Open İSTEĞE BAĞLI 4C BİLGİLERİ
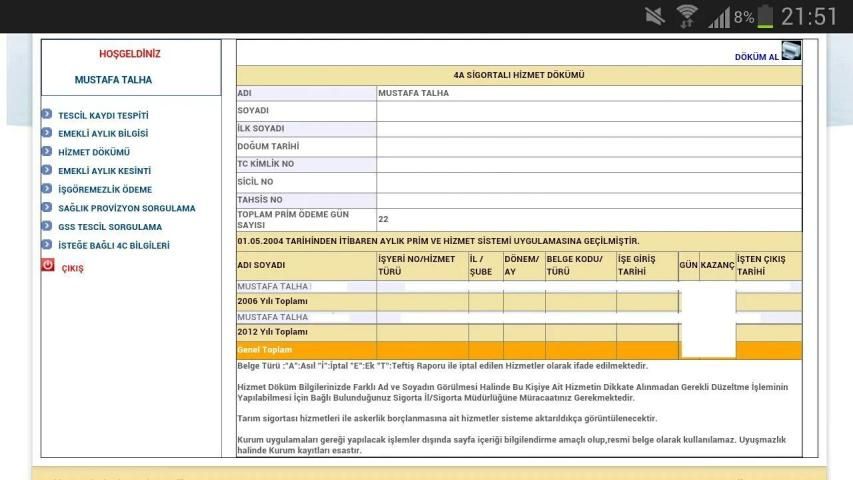 [114, 246]
